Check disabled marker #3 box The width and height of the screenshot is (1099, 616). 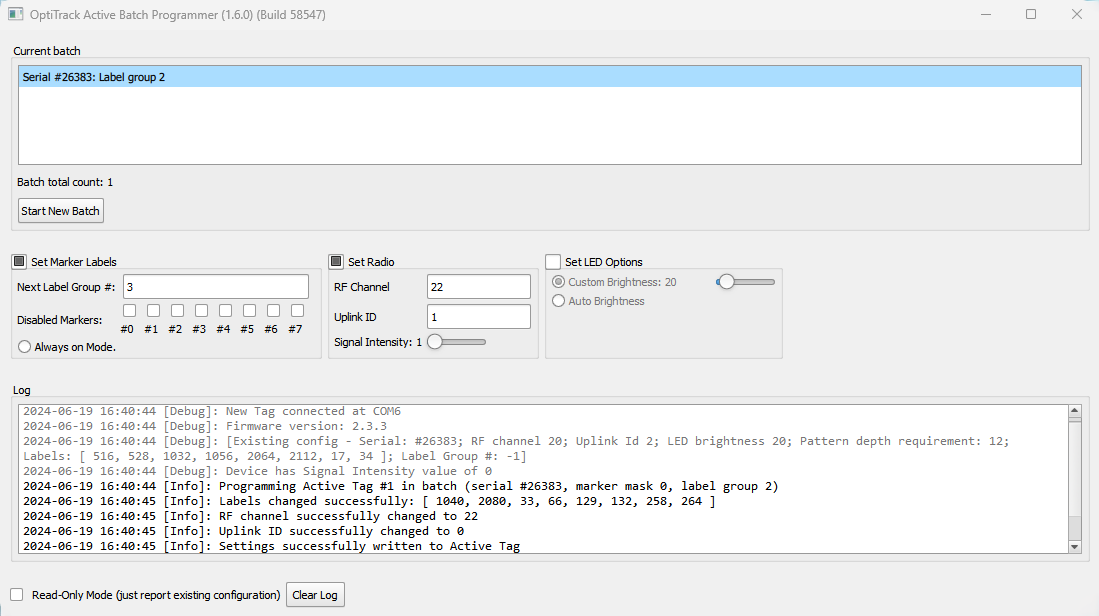pos(201,311)
